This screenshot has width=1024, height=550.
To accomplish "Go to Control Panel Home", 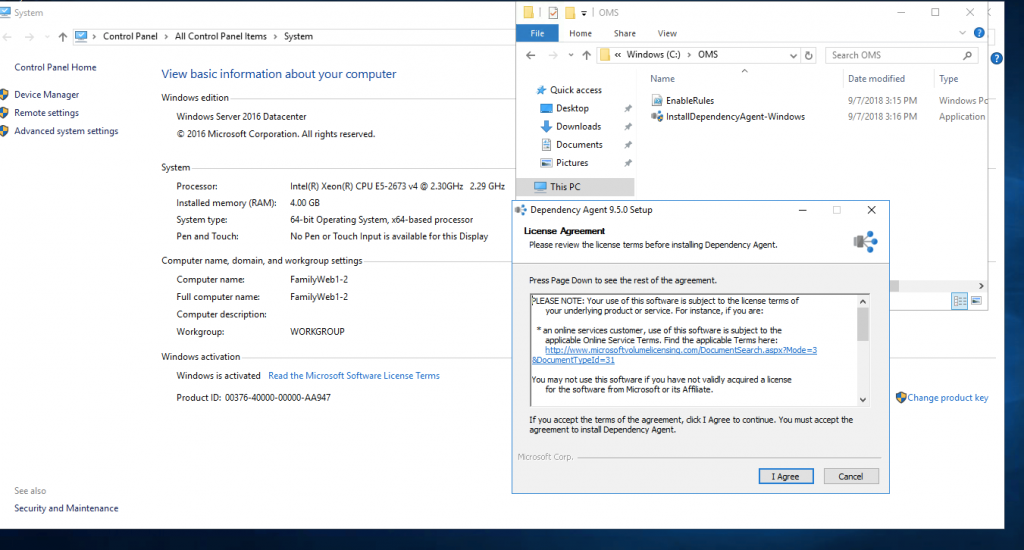I will (x=55, y=67).
